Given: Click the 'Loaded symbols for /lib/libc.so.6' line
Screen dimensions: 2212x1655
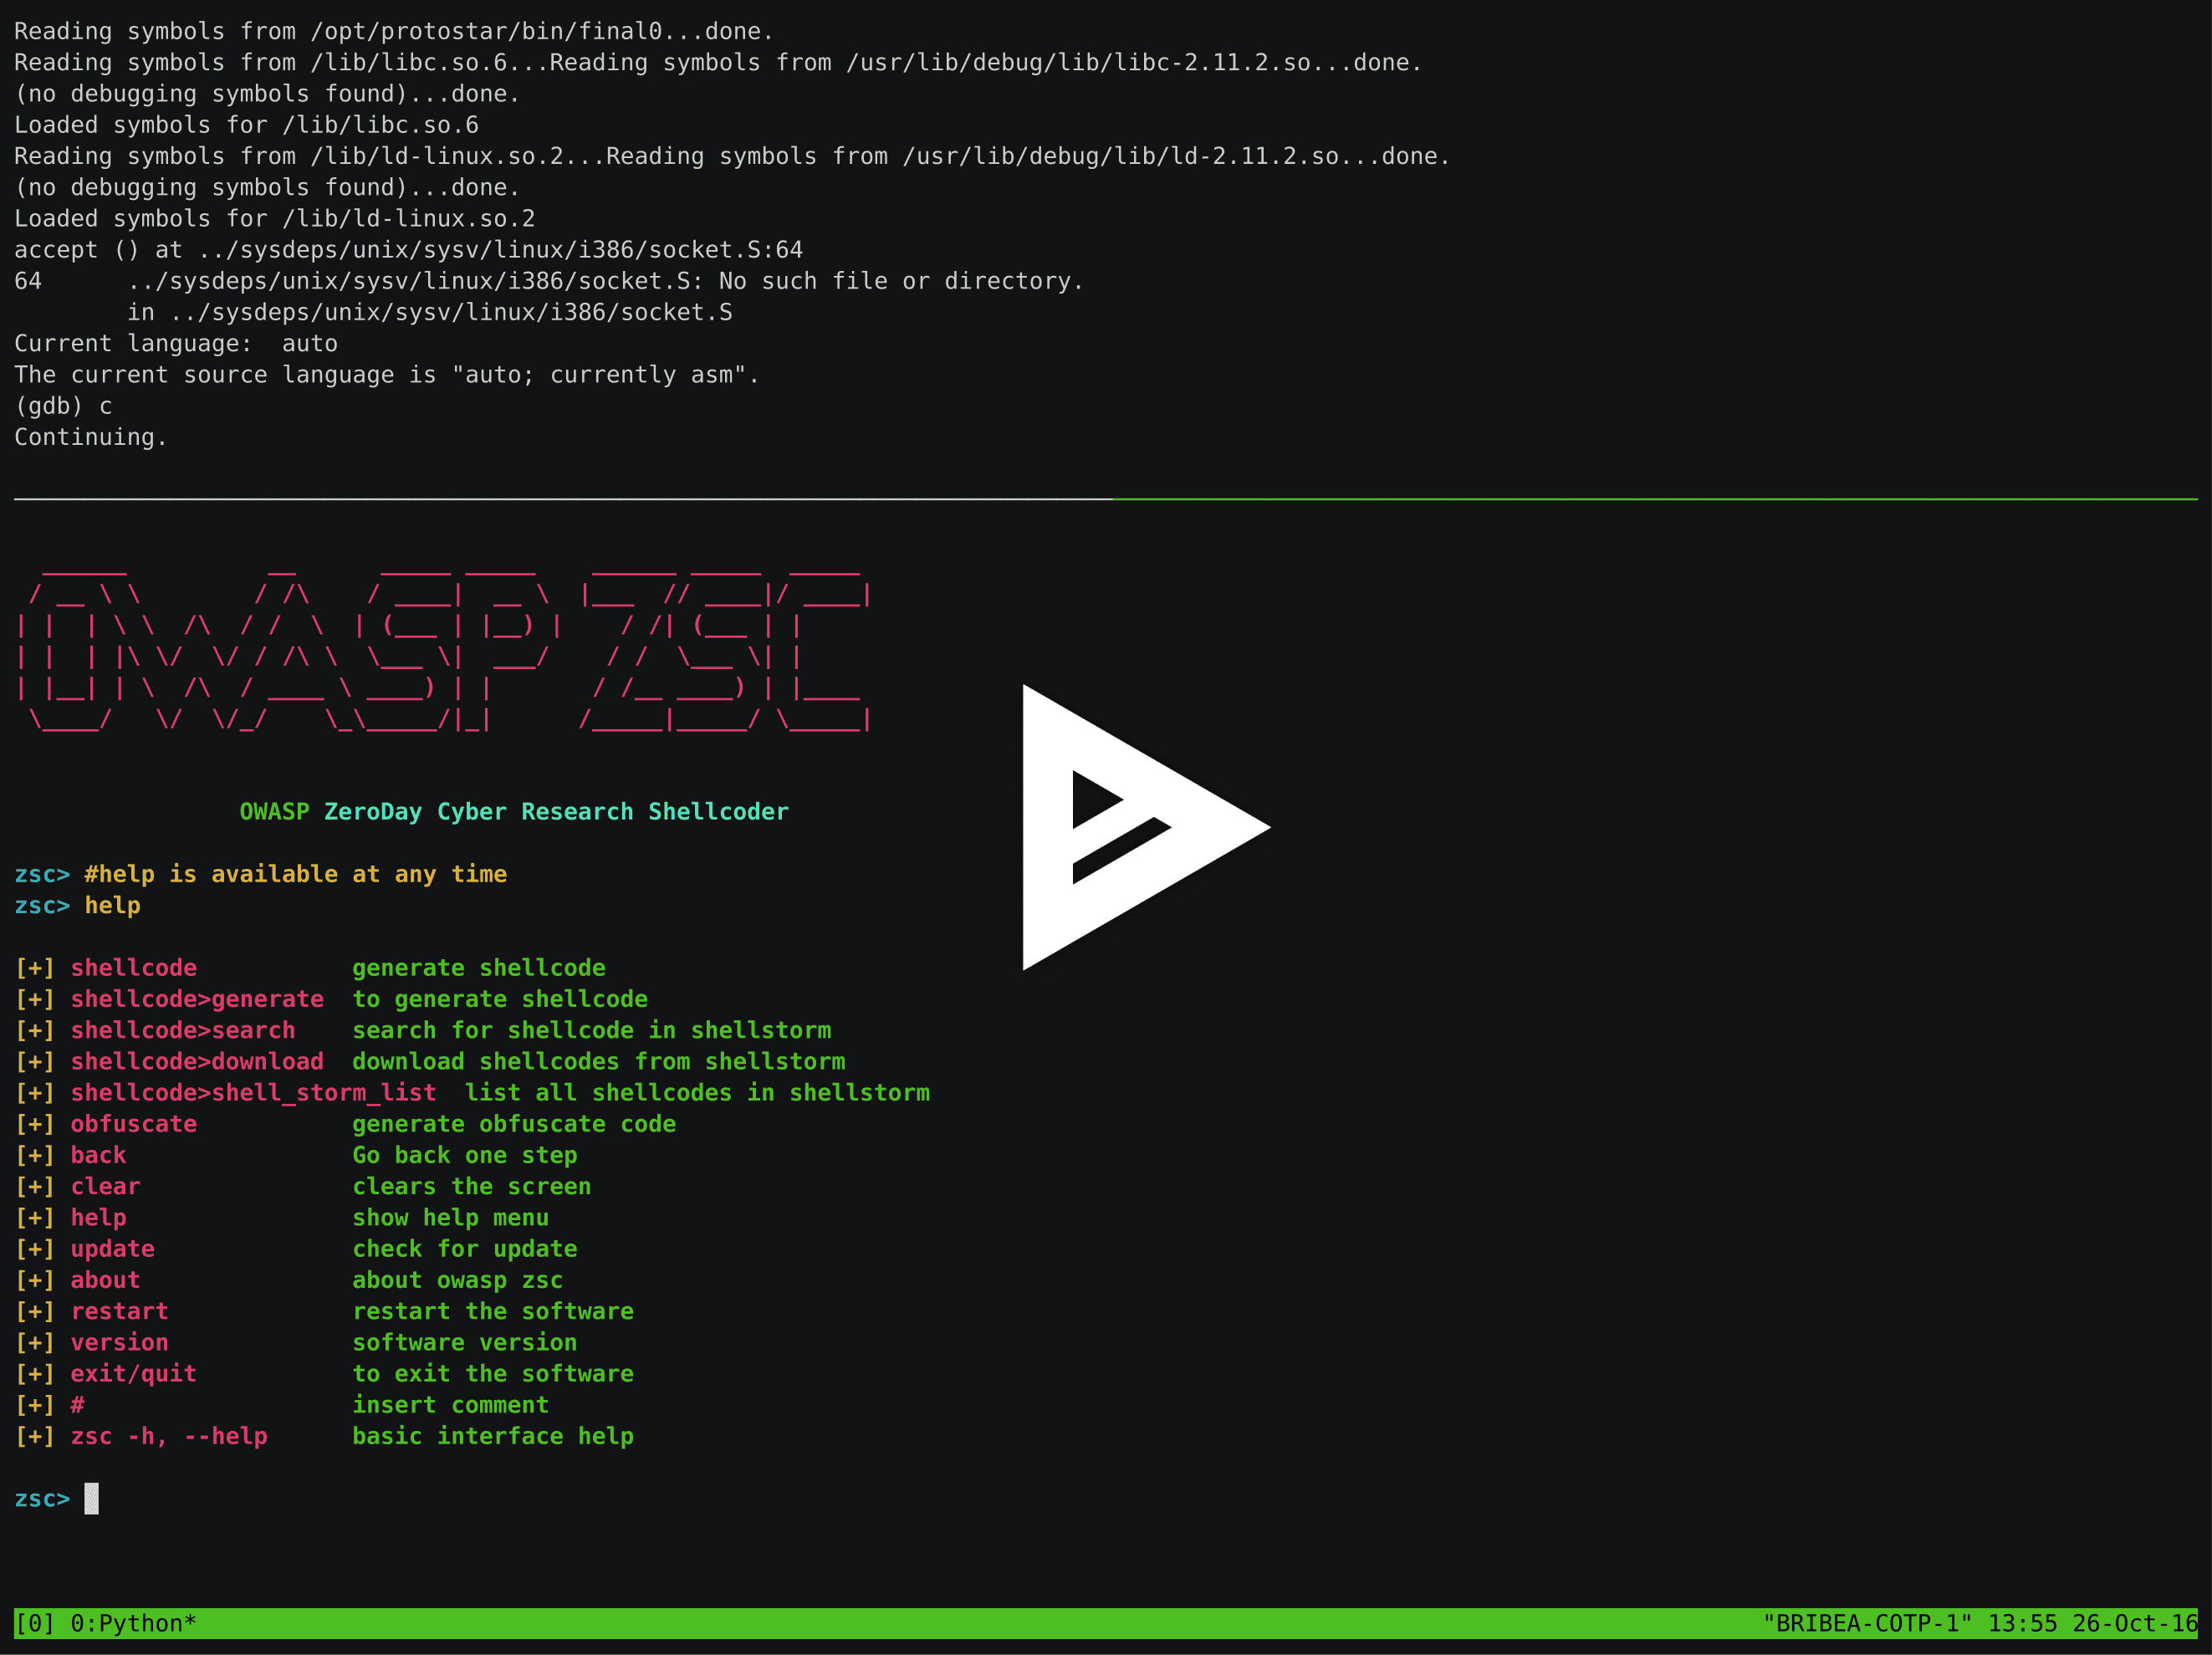Looking at the screenshot, I should (x=246, y=125).
